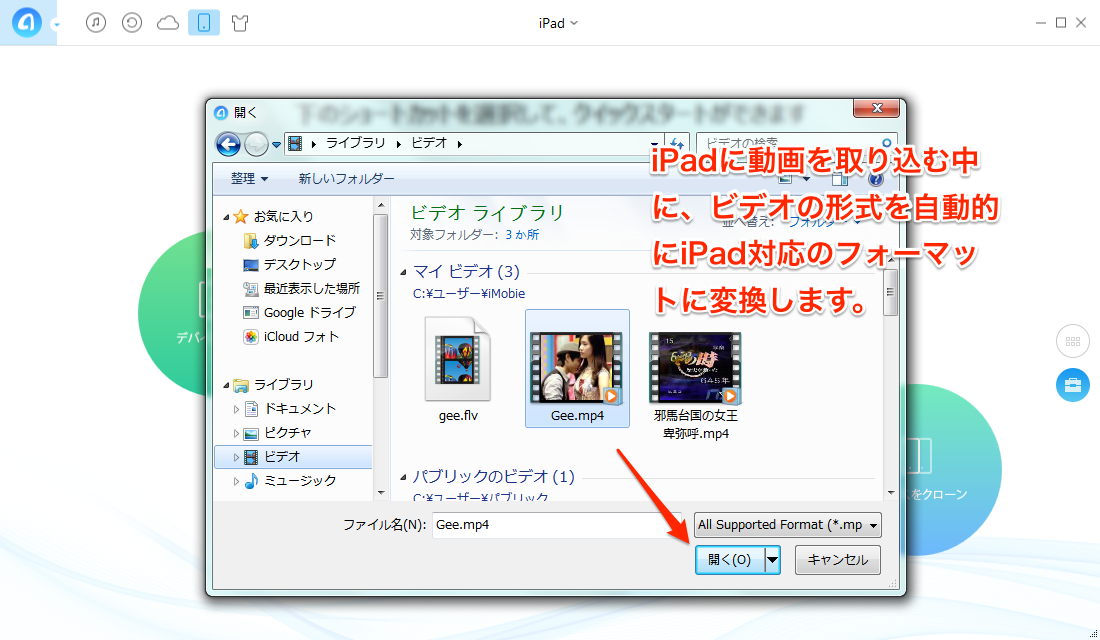Expand the ドキュメント library node
Image resolution: width=1100 pixels, height=640 pixels.
[236, 409]
